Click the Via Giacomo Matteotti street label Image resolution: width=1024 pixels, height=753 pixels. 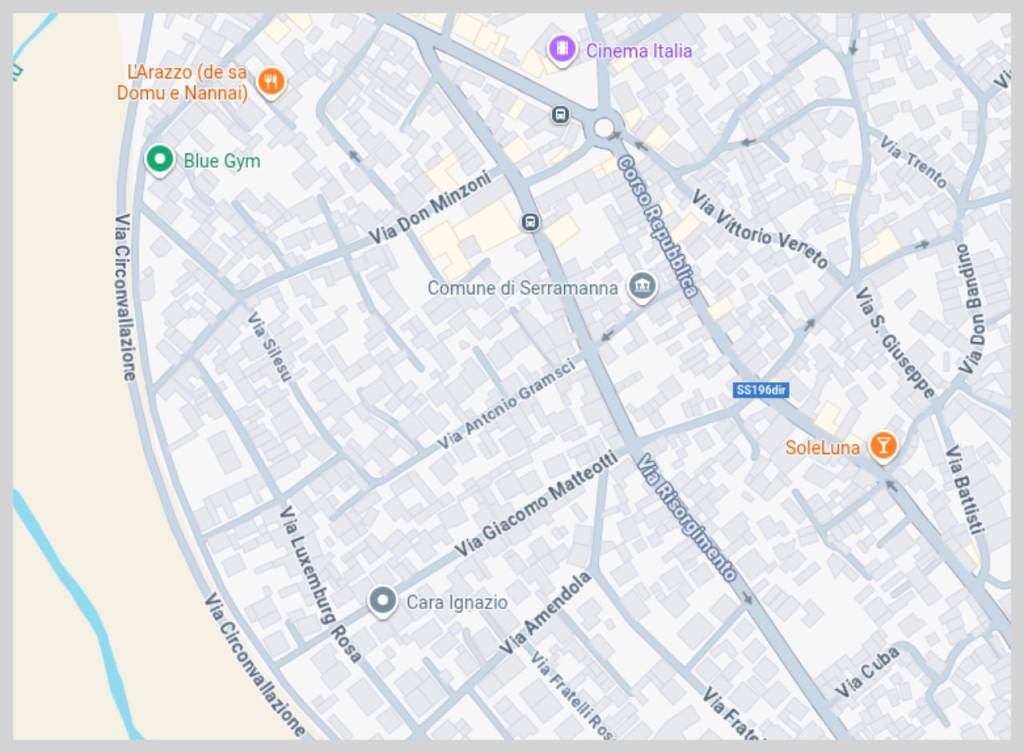(536, 504)
